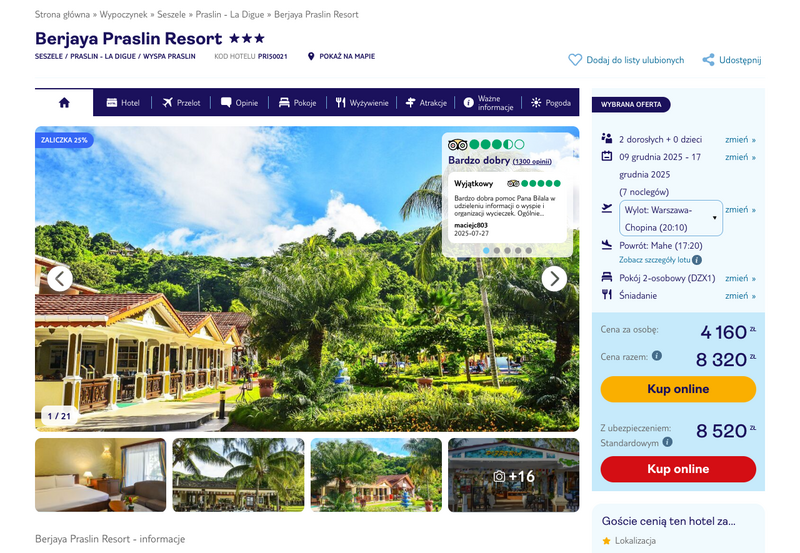Open the Wylot Warszawa-Chopina dropdown
The height and width of the screenshot is (553, 800).
pyautogui.click(x=670, y=218)
